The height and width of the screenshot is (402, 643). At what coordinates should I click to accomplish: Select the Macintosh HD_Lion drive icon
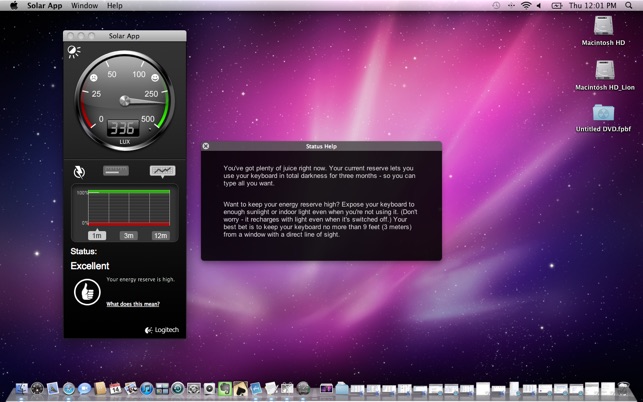click(x=604, y=71)
